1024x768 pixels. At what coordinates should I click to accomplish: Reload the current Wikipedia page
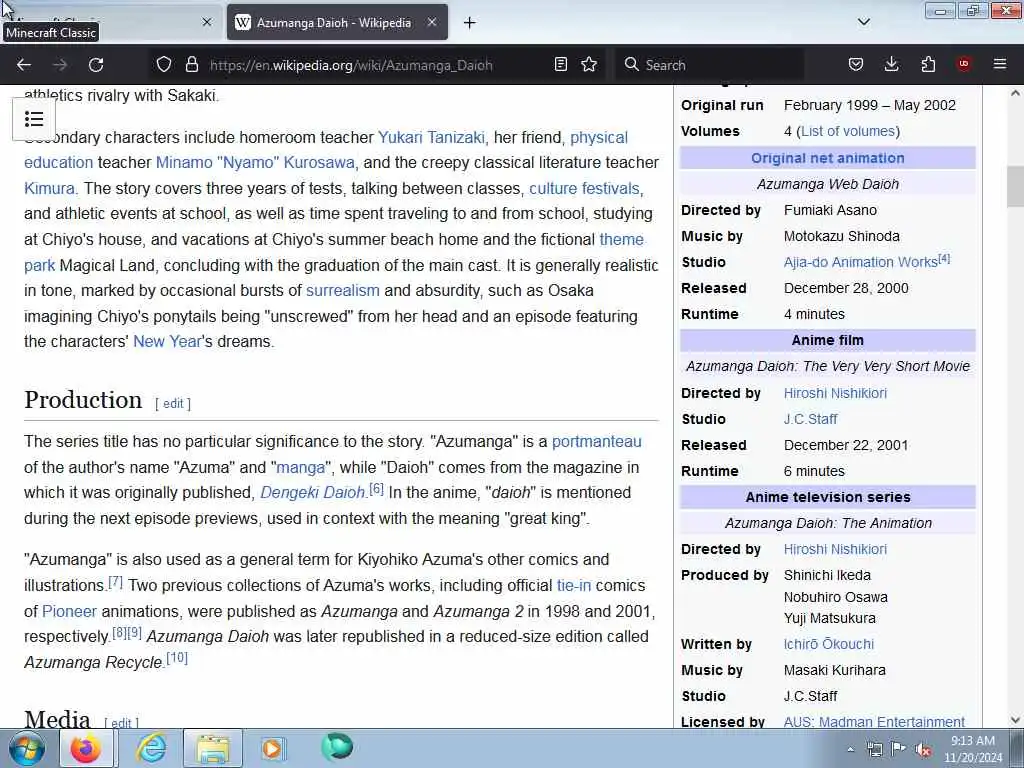(x=96, y=65)
